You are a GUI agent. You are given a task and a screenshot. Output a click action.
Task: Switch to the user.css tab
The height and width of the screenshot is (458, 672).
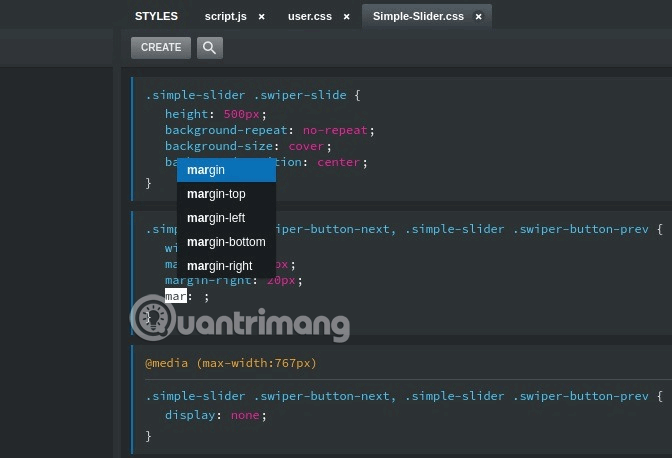click(310, 16)
